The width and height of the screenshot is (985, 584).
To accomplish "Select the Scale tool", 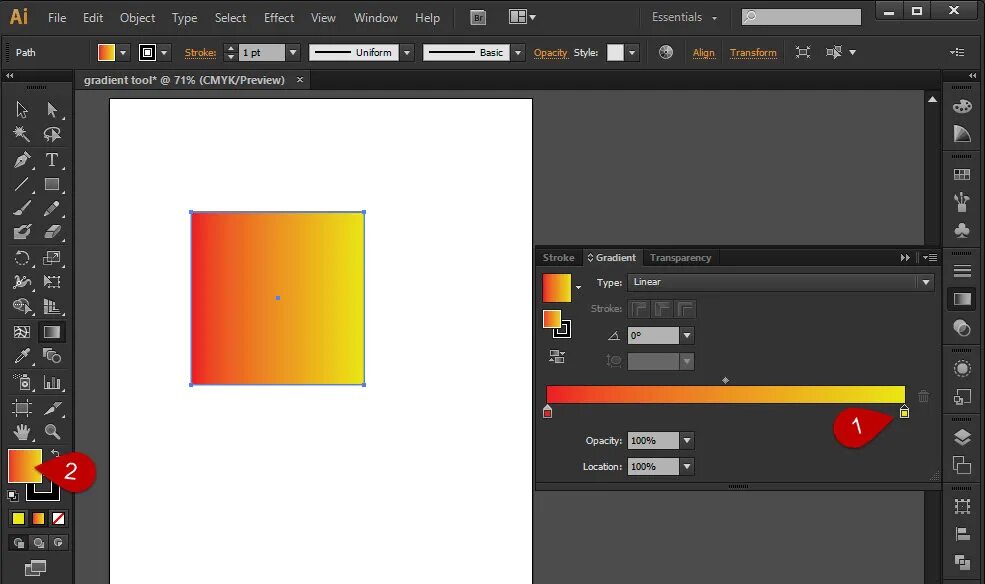I will 52,257.
